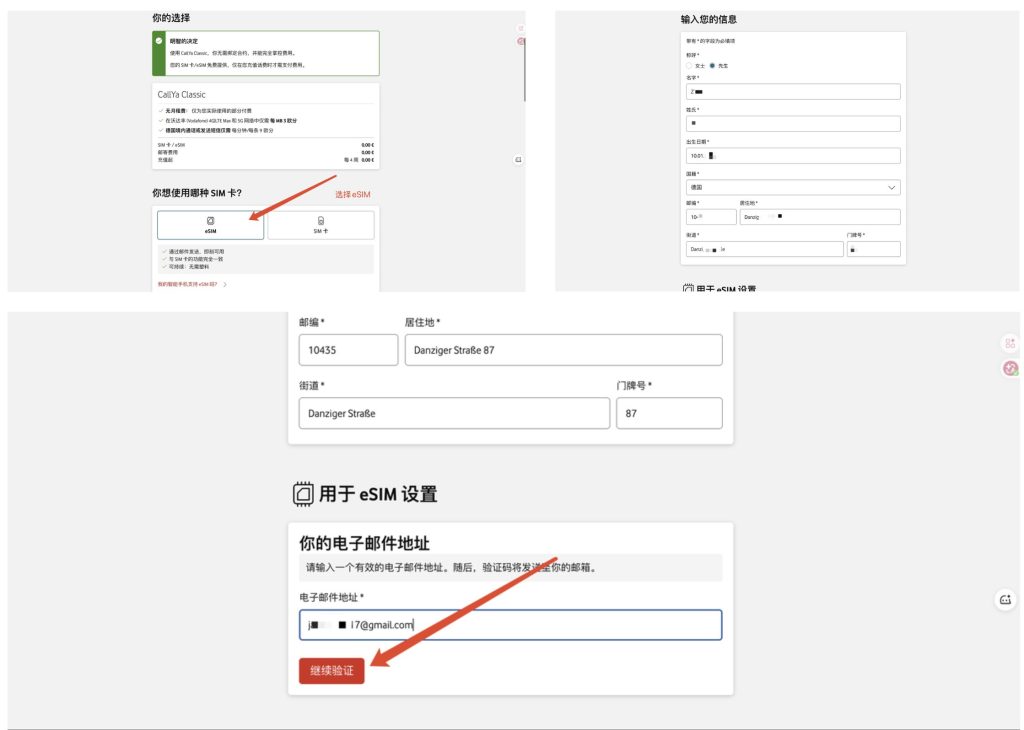Image resolution: width=1024 pixels, height=730 pixels.
Task: Click the small page icon on left panel edge
Action: (x=518, y=159)
